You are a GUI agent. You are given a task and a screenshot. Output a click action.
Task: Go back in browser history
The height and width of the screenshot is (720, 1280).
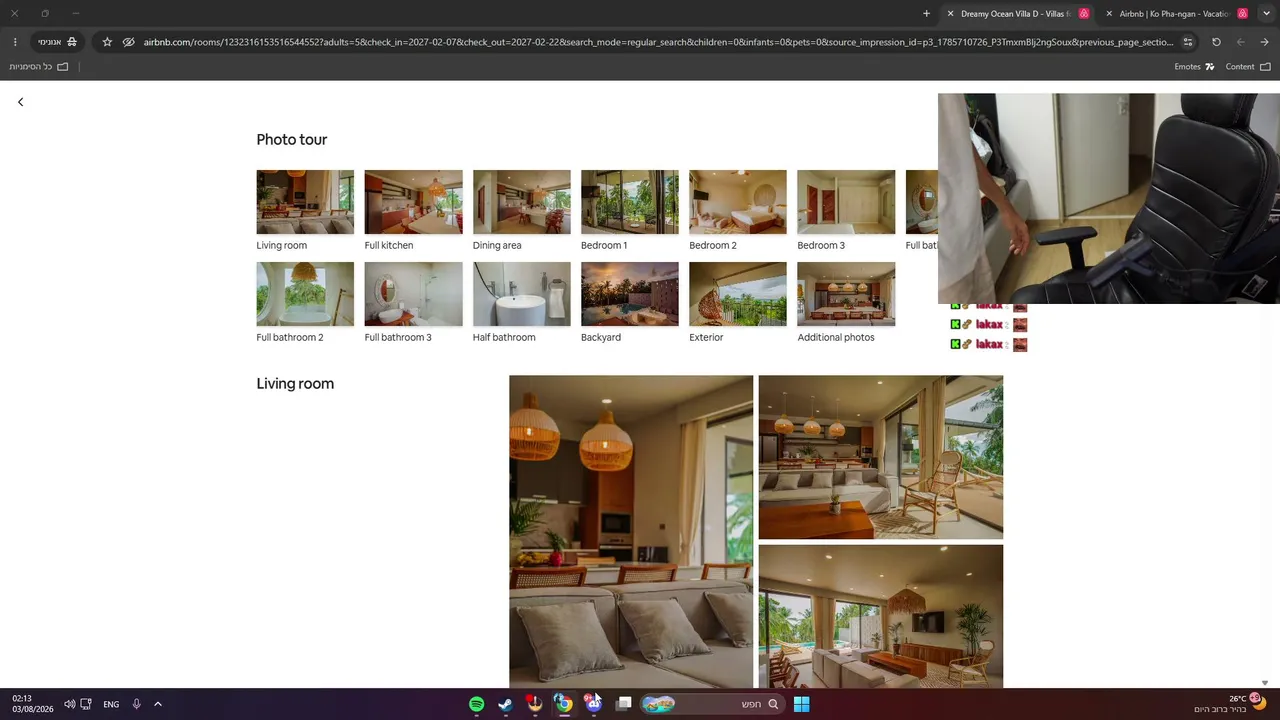1264,42
